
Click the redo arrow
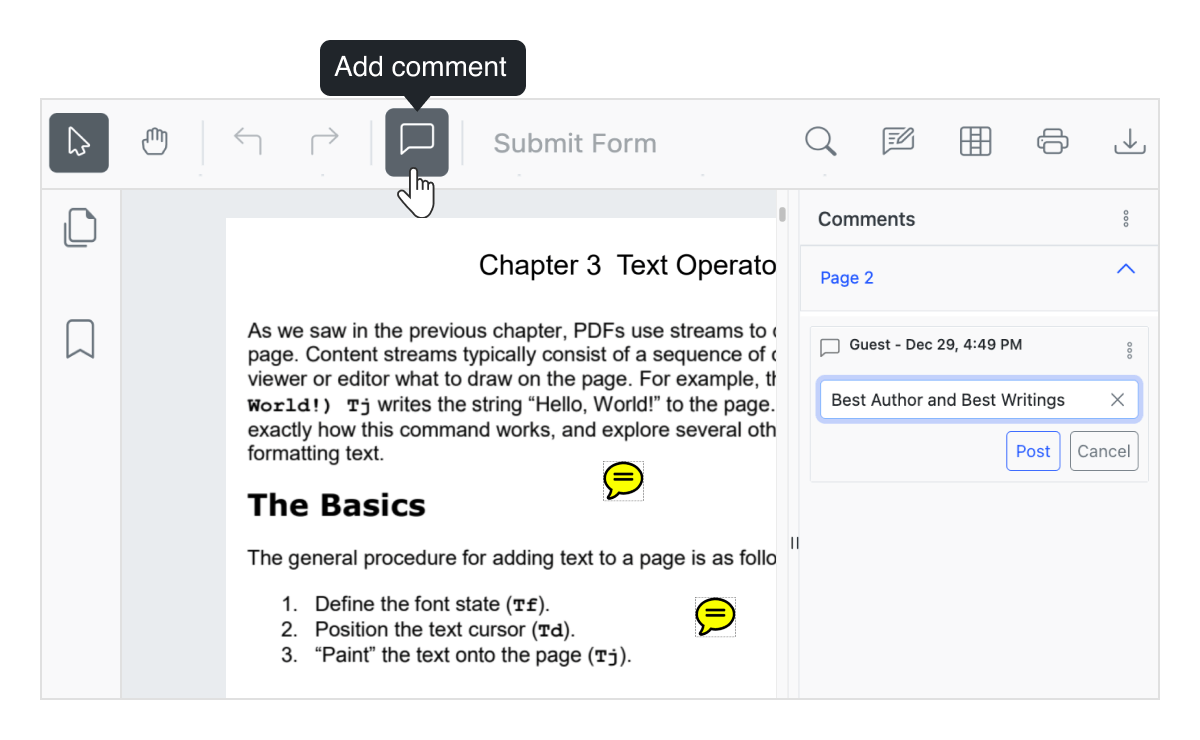click(x=323, y=142)
